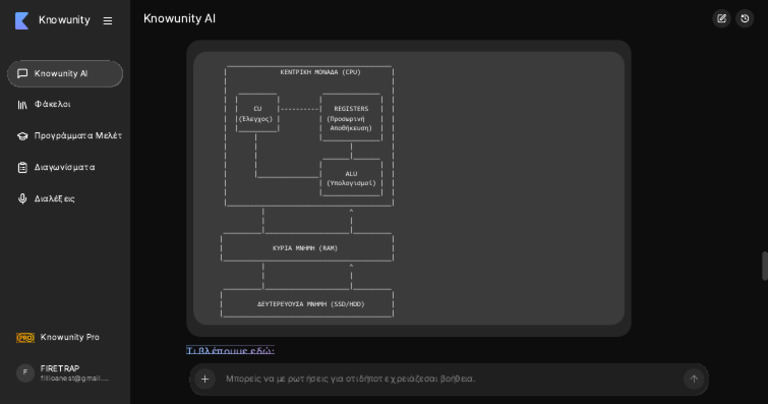Open FIRETRAP account name
The height and width of the screenshot is (404, 768).
click(x=60, y=368)
